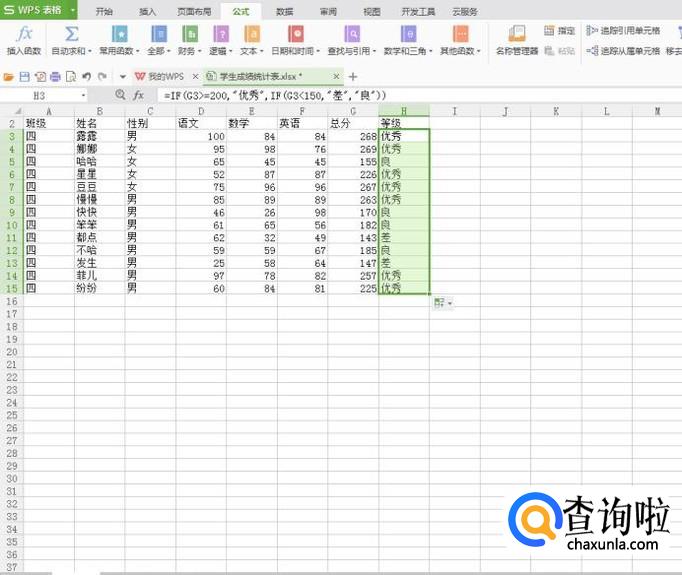Select the 等级 header cell
This screenshot has width=682, height=575.
(404, 123)
